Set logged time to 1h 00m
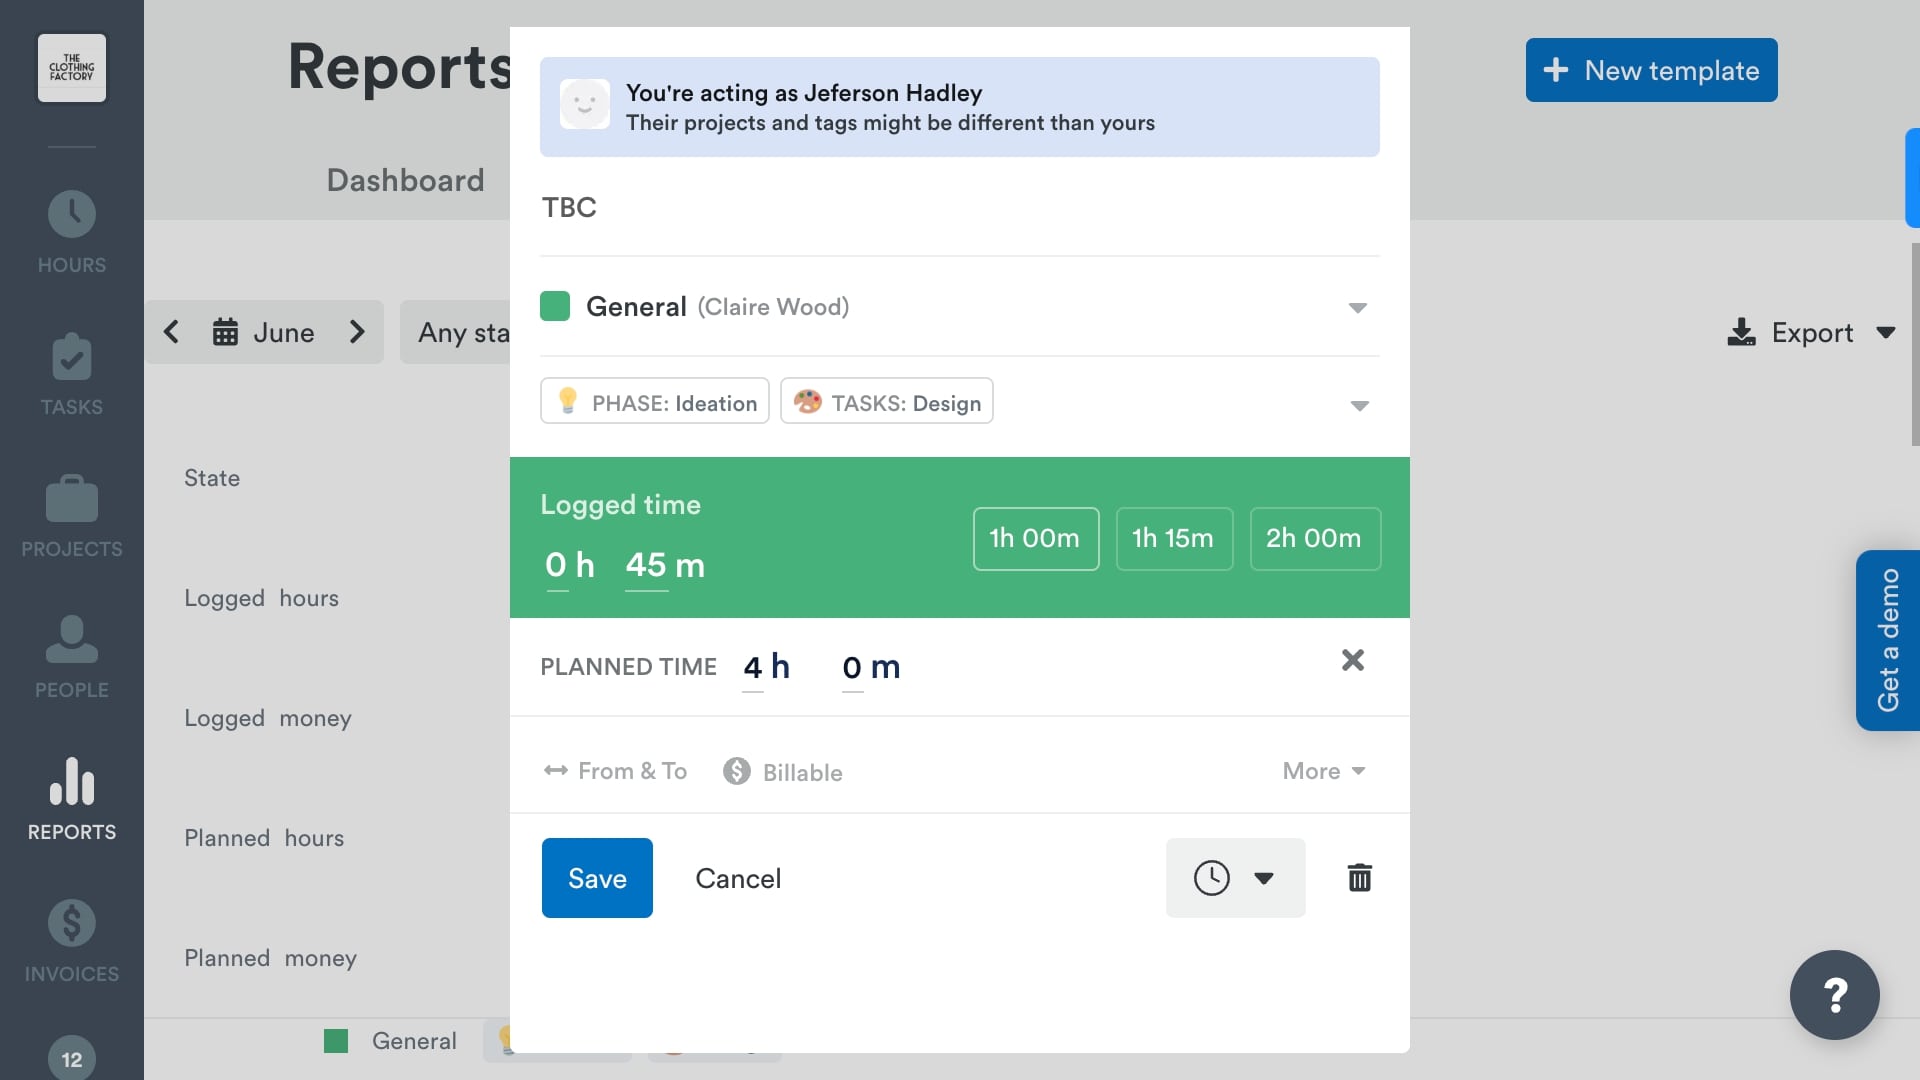 [x=1035, y=538]
